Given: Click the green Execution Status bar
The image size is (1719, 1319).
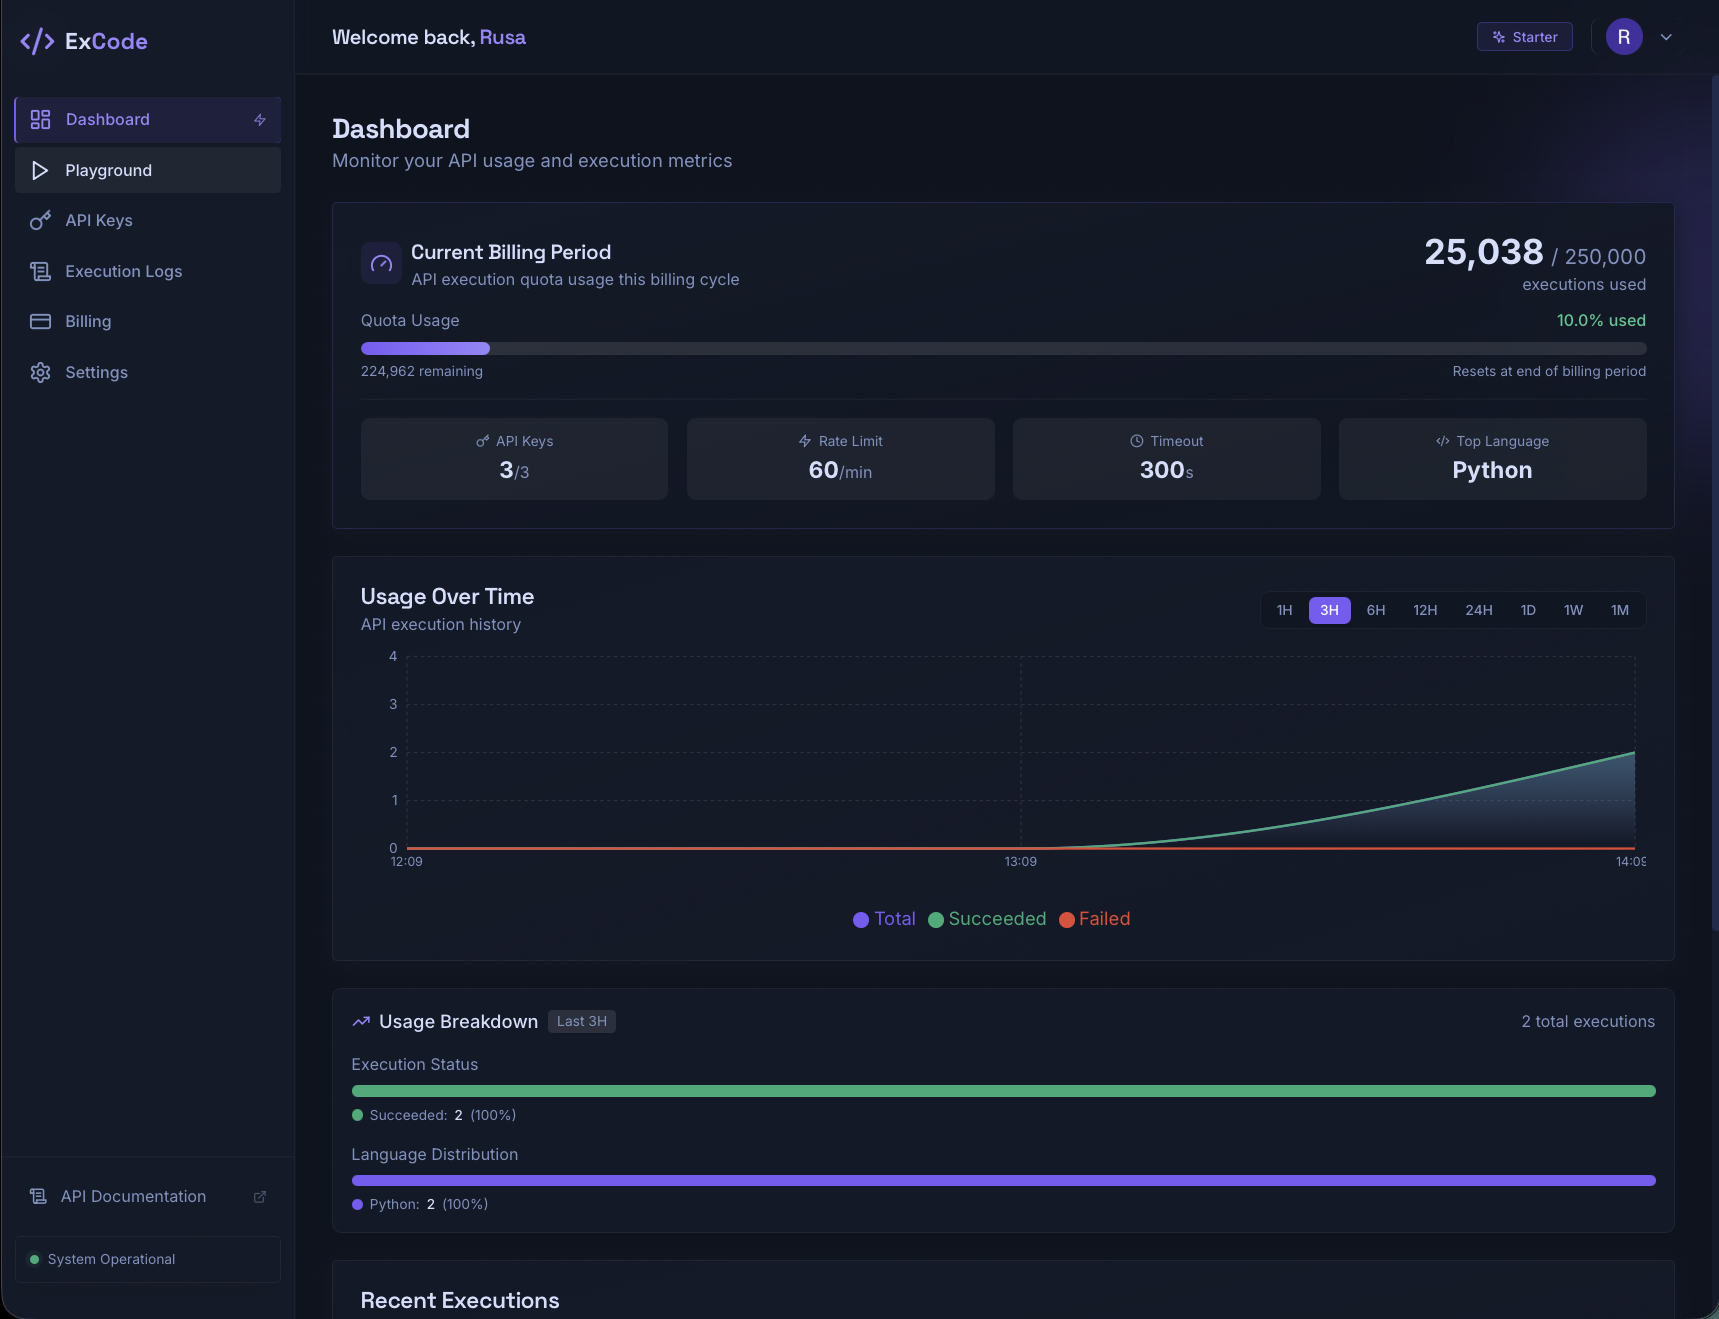Looking at the screenshot, I should (1003, 1091).
